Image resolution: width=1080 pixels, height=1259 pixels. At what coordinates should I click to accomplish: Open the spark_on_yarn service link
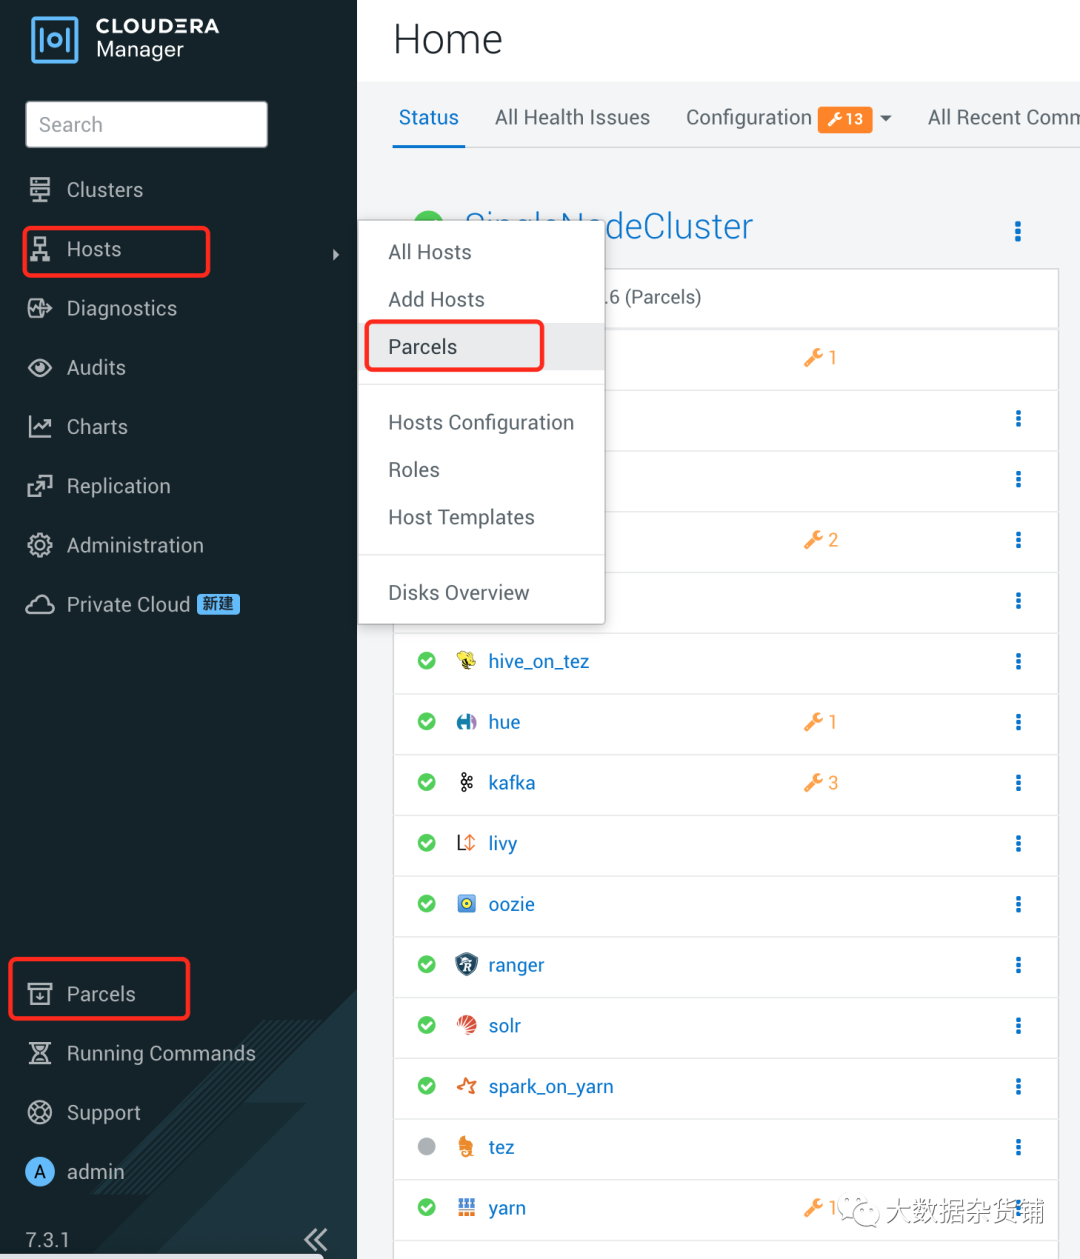551,1086
